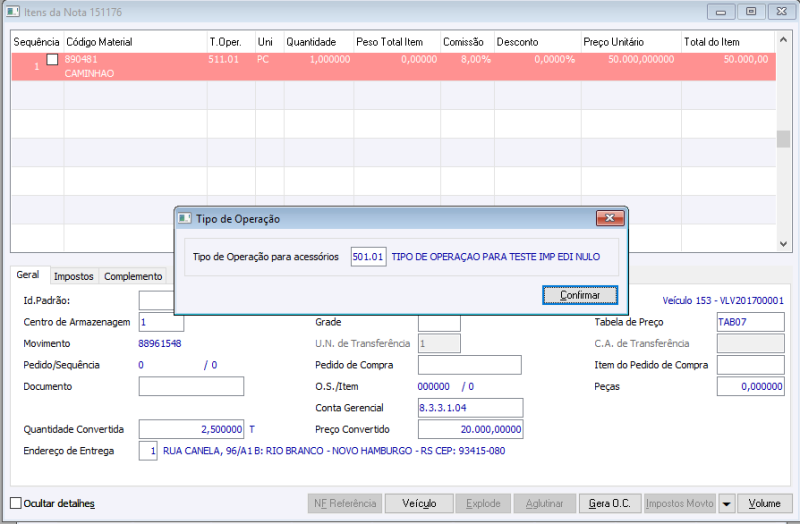Click the Código Material column header

click(x=135, y=42)
